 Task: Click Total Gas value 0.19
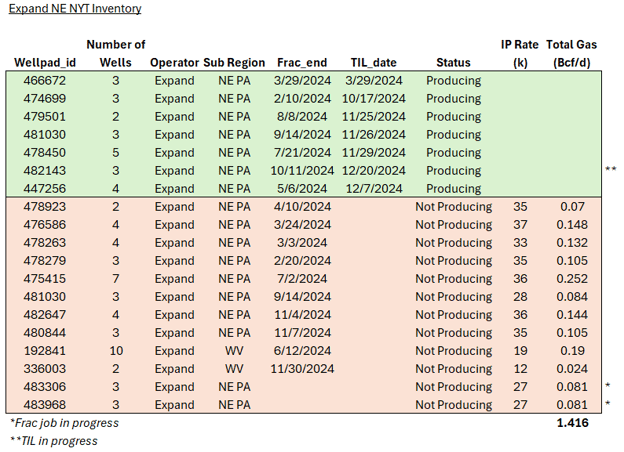572,351
